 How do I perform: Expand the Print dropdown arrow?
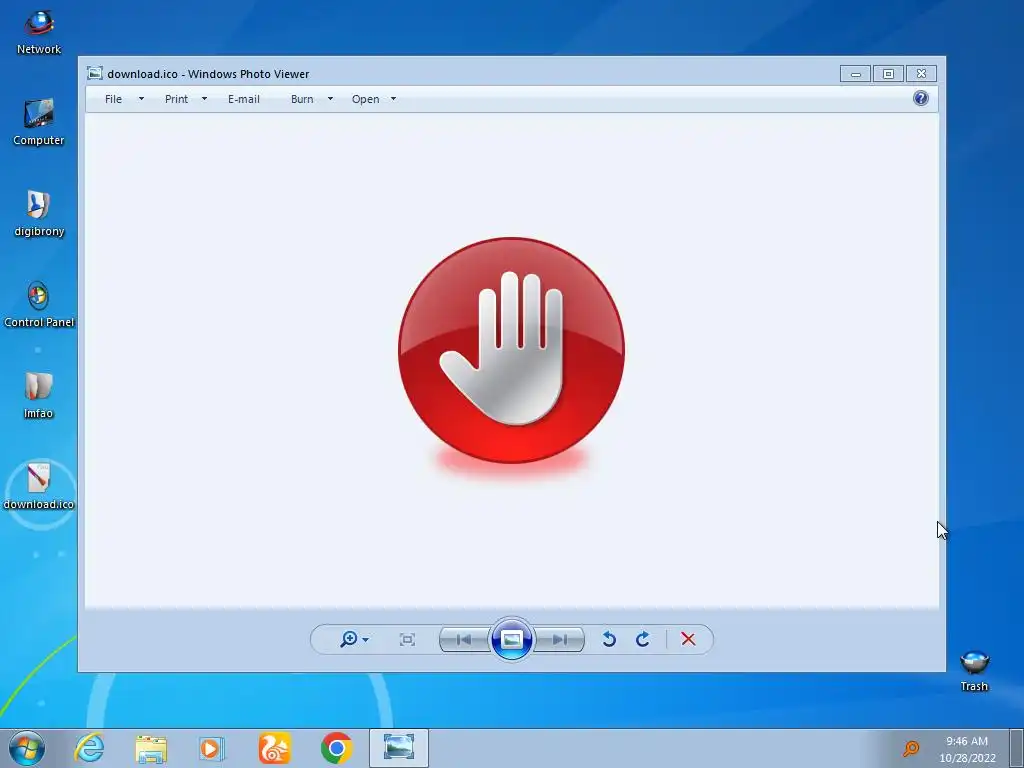coord(204,99)
